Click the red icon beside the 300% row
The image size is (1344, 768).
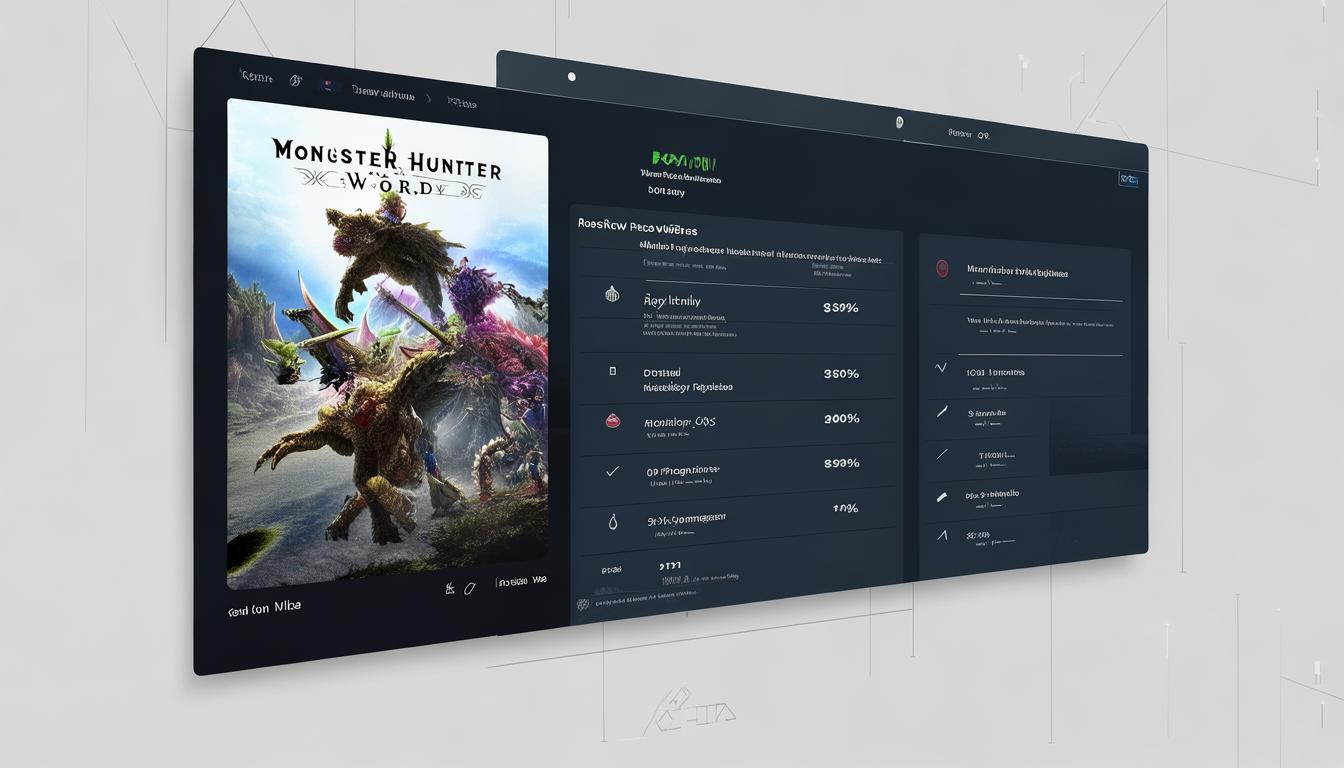pos(613,420)
